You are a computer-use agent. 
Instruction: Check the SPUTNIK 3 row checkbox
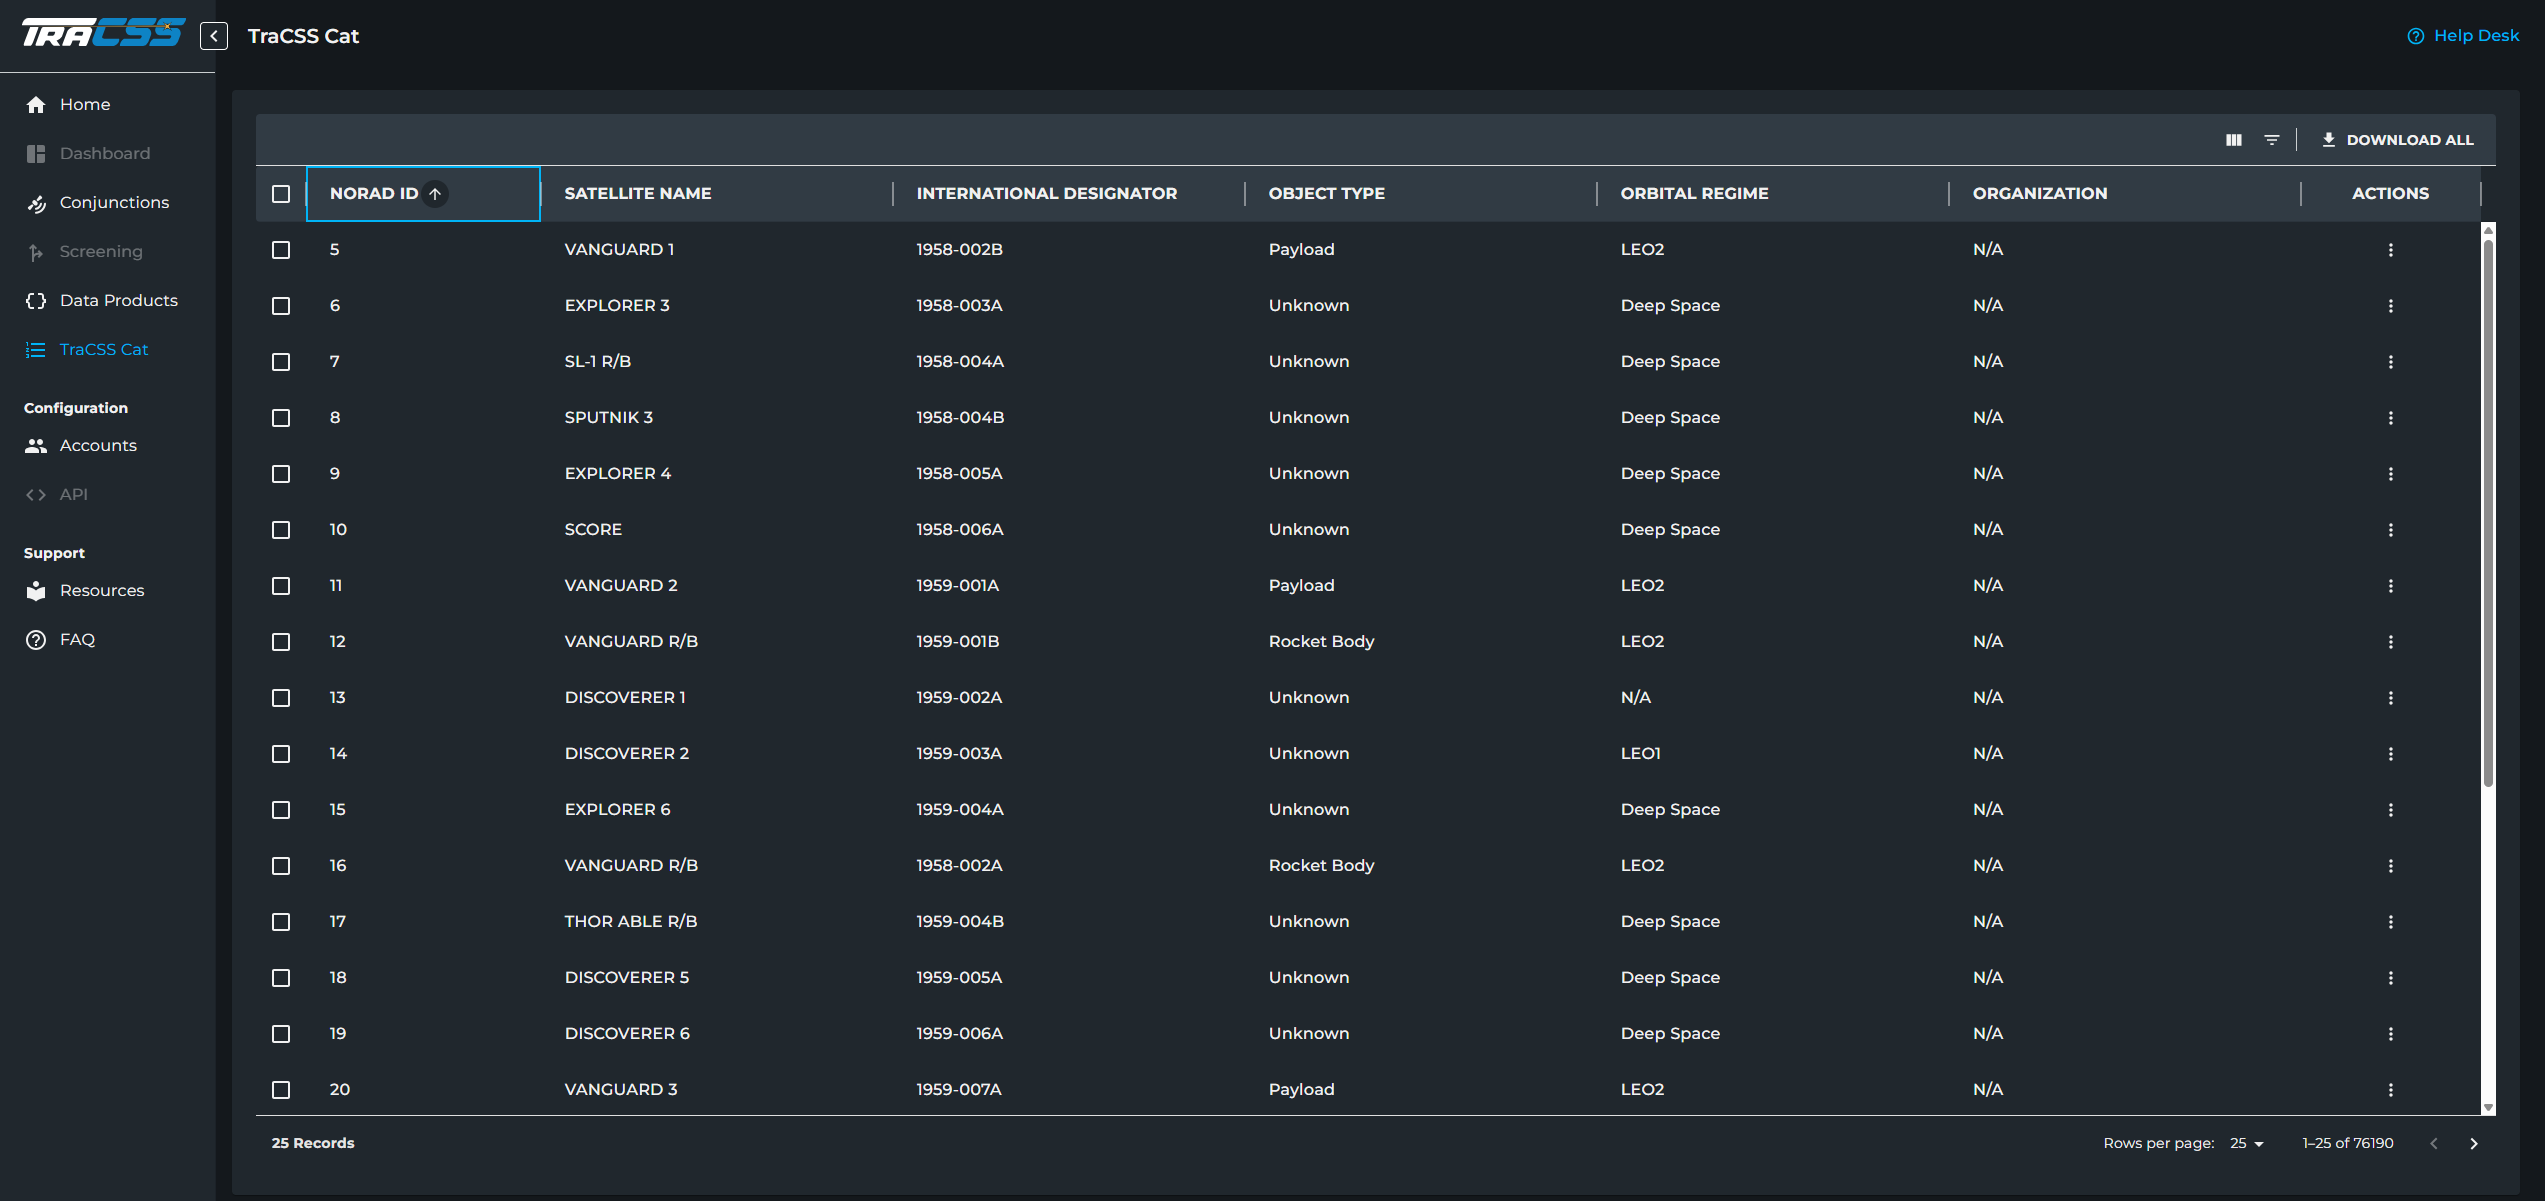(x=281, y=418)
